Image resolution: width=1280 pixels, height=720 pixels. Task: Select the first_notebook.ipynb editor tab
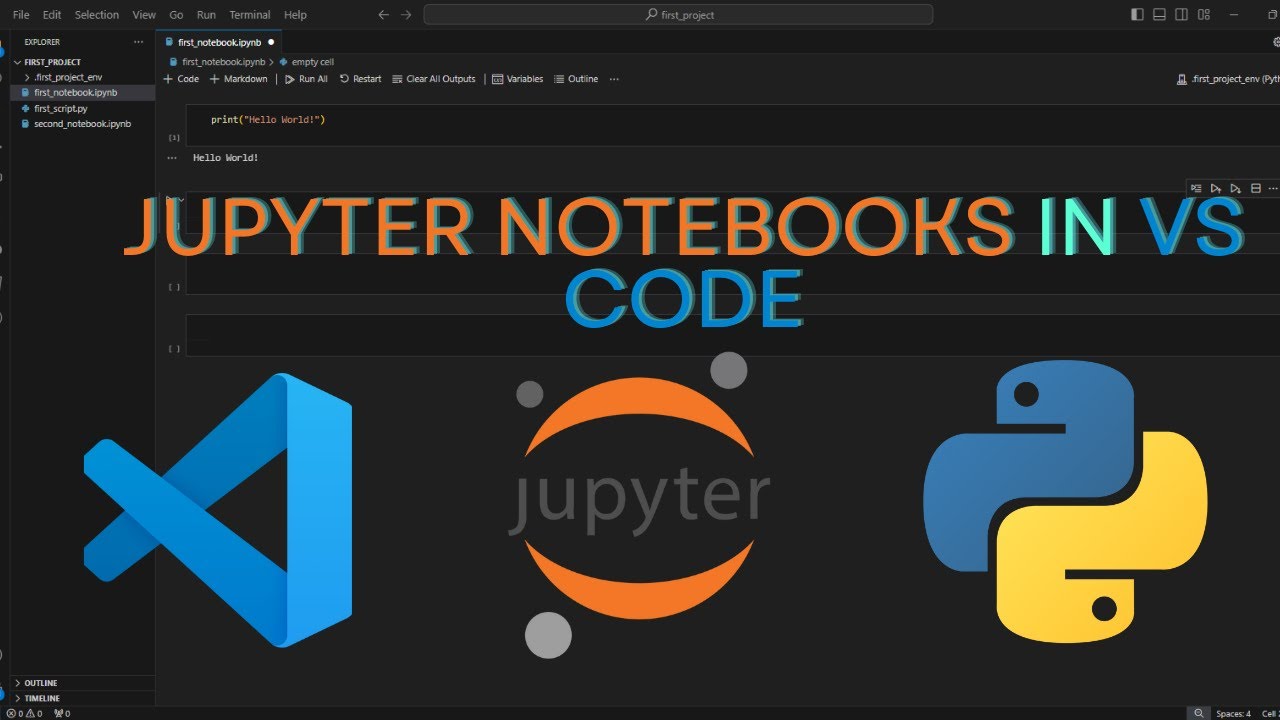tap(219, 42)
